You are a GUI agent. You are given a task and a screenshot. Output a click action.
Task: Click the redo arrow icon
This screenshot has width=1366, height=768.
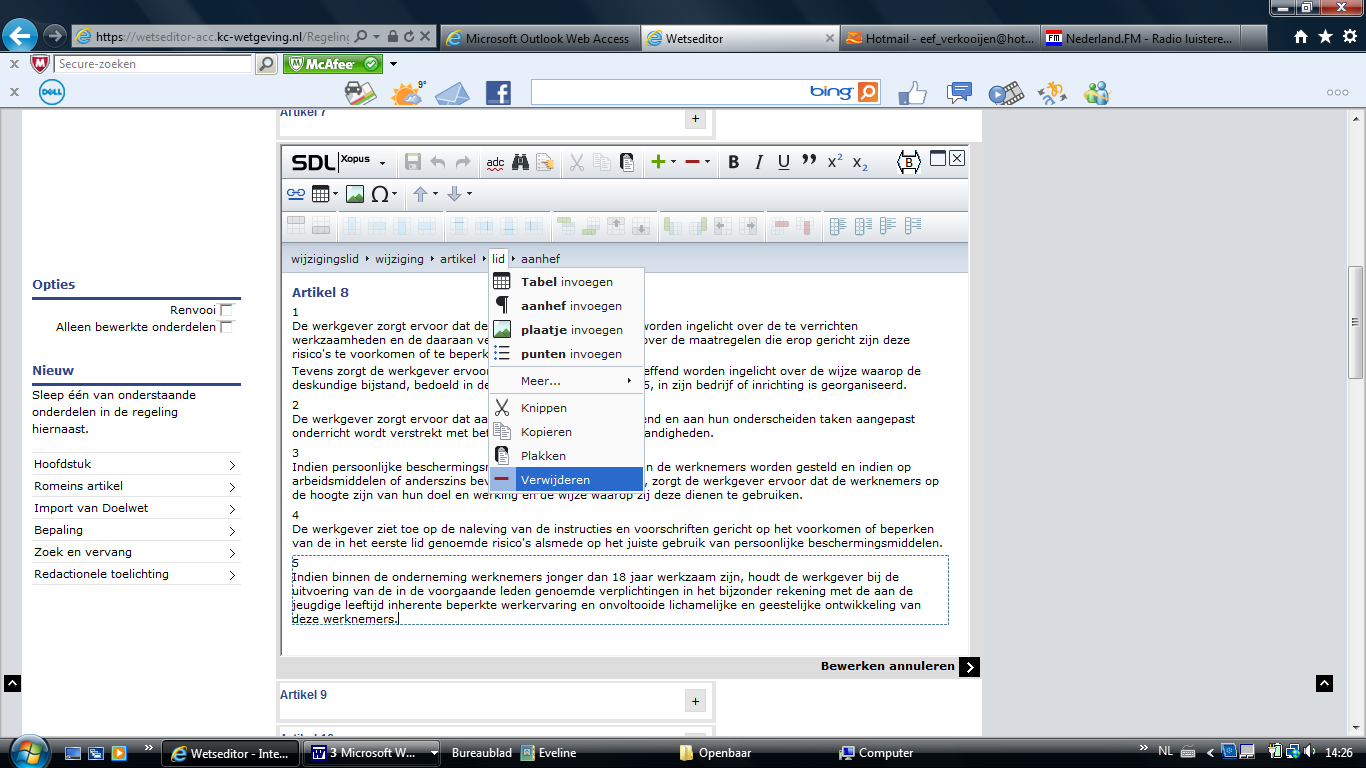click(x=462, y=162)
